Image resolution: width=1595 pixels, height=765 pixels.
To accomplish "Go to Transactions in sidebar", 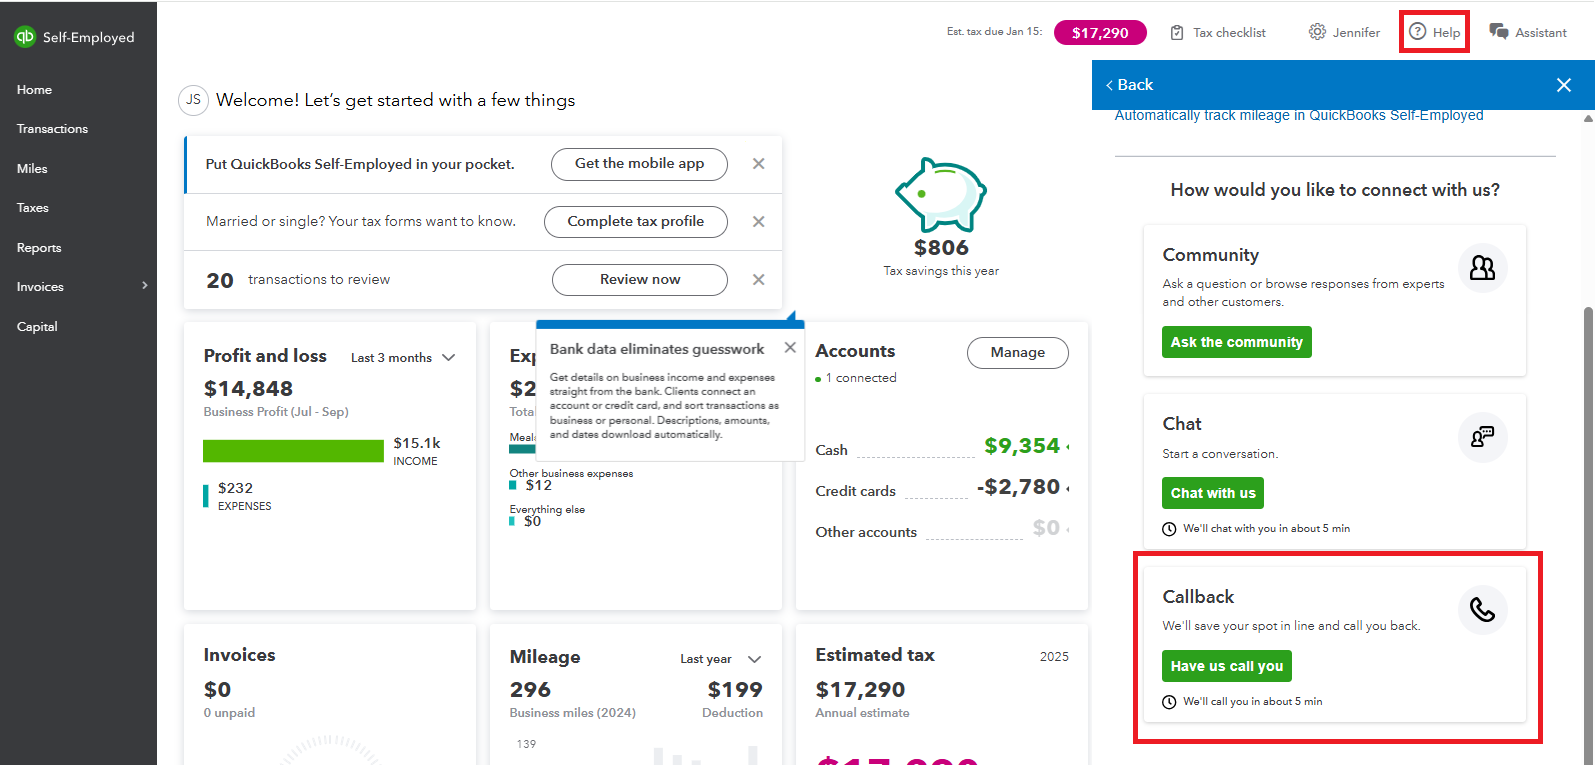I will point(52,129).
